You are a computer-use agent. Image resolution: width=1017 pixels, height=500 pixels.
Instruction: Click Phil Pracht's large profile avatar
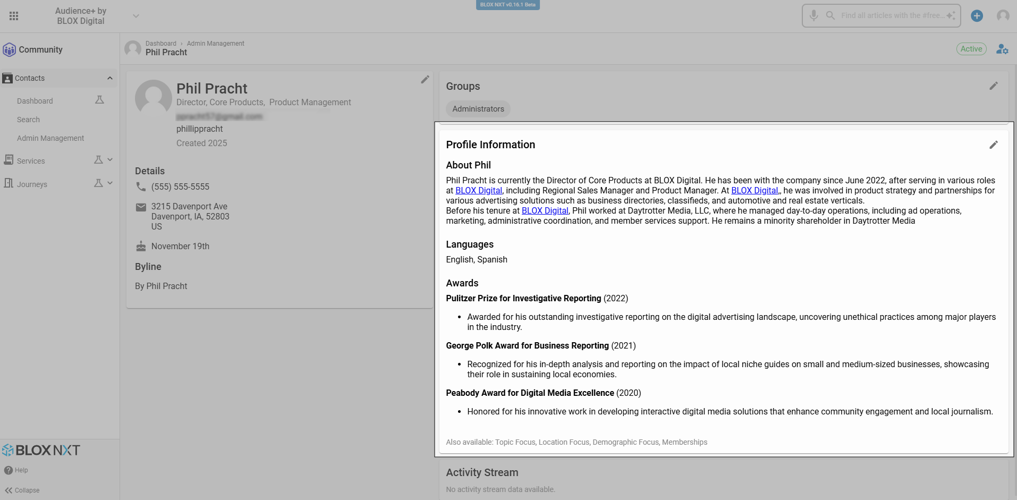pos(154,98)
